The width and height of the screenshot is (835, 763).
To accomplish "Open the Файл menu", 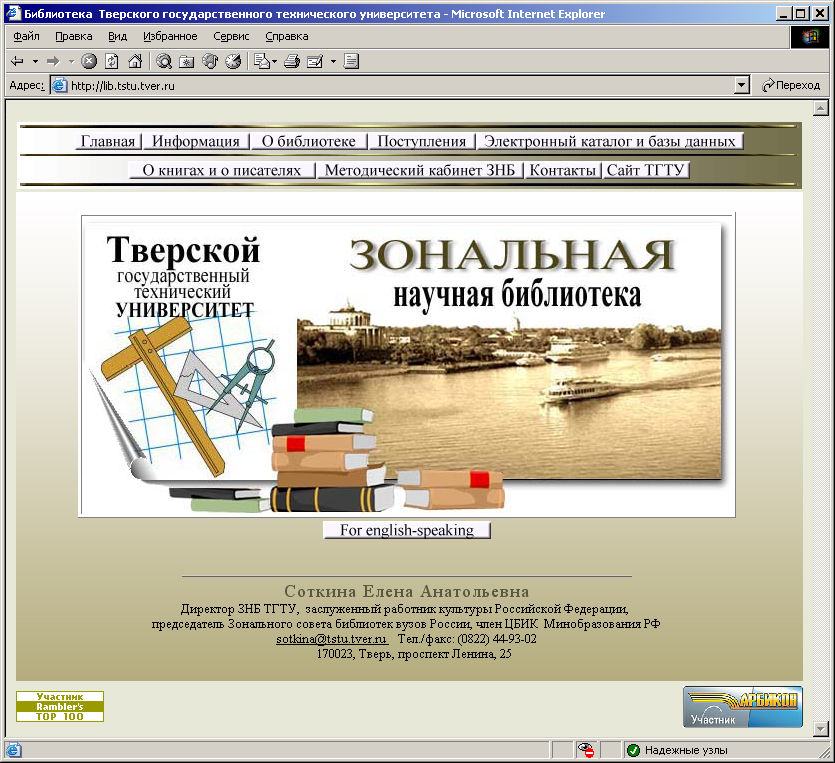I will tap(27, 36).
